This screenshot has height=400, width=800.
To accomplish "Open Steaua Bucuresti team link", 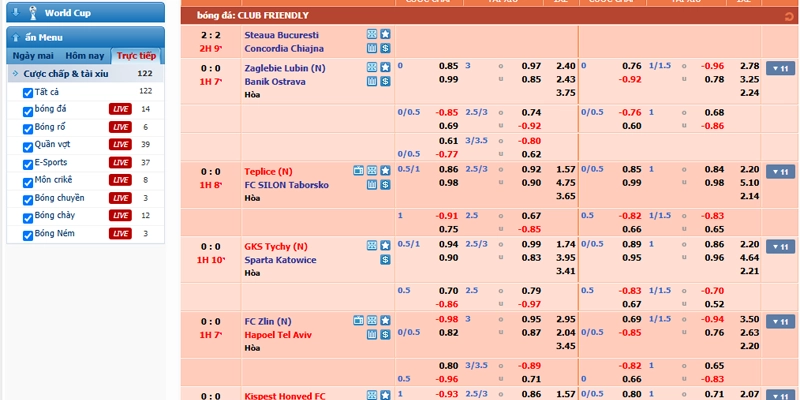I will coord(282,35).
